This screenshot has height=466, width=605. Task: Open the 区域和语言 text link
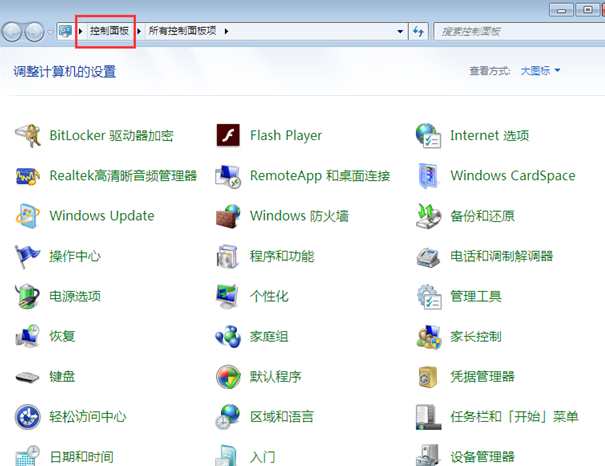point(282,417)
